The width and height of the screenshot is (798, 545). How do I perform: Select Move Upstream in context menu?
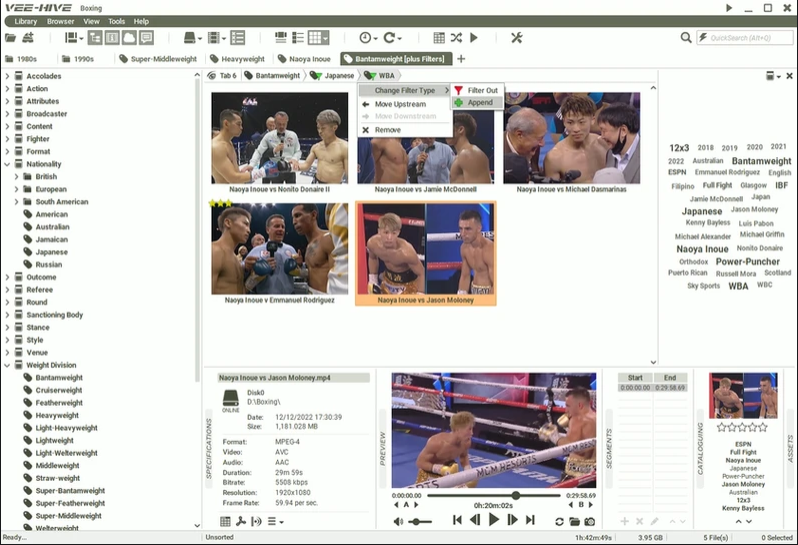[405, 104]
